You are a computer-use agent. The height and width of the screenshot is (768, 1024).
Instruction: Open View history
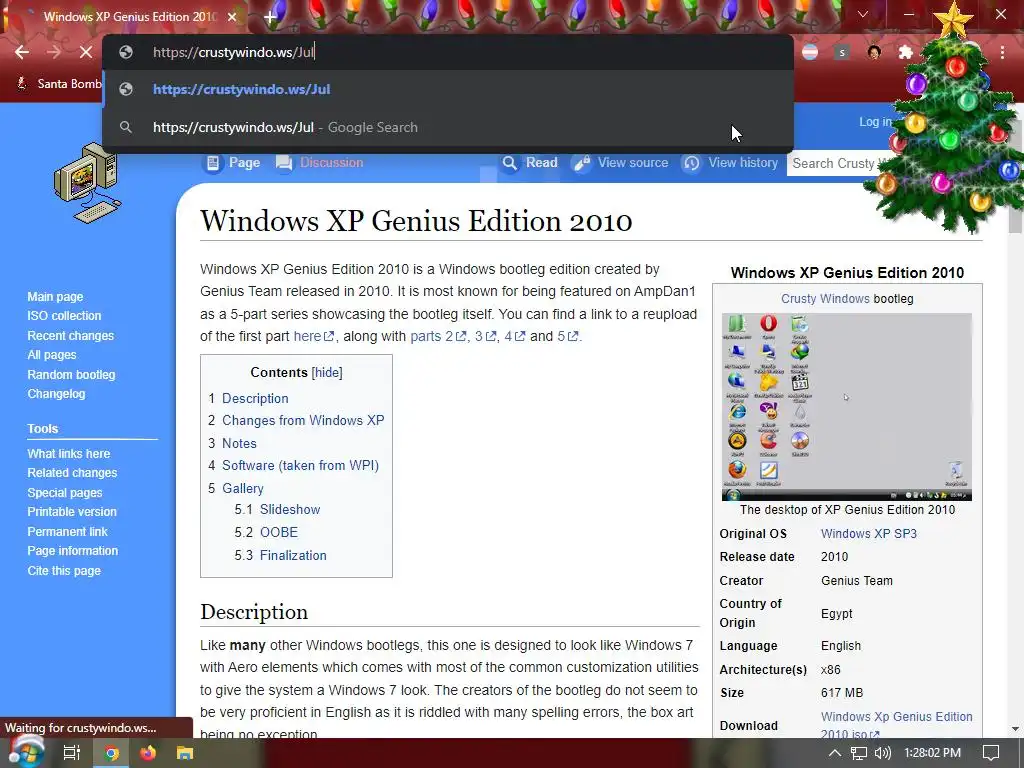(x=729, y=163)
